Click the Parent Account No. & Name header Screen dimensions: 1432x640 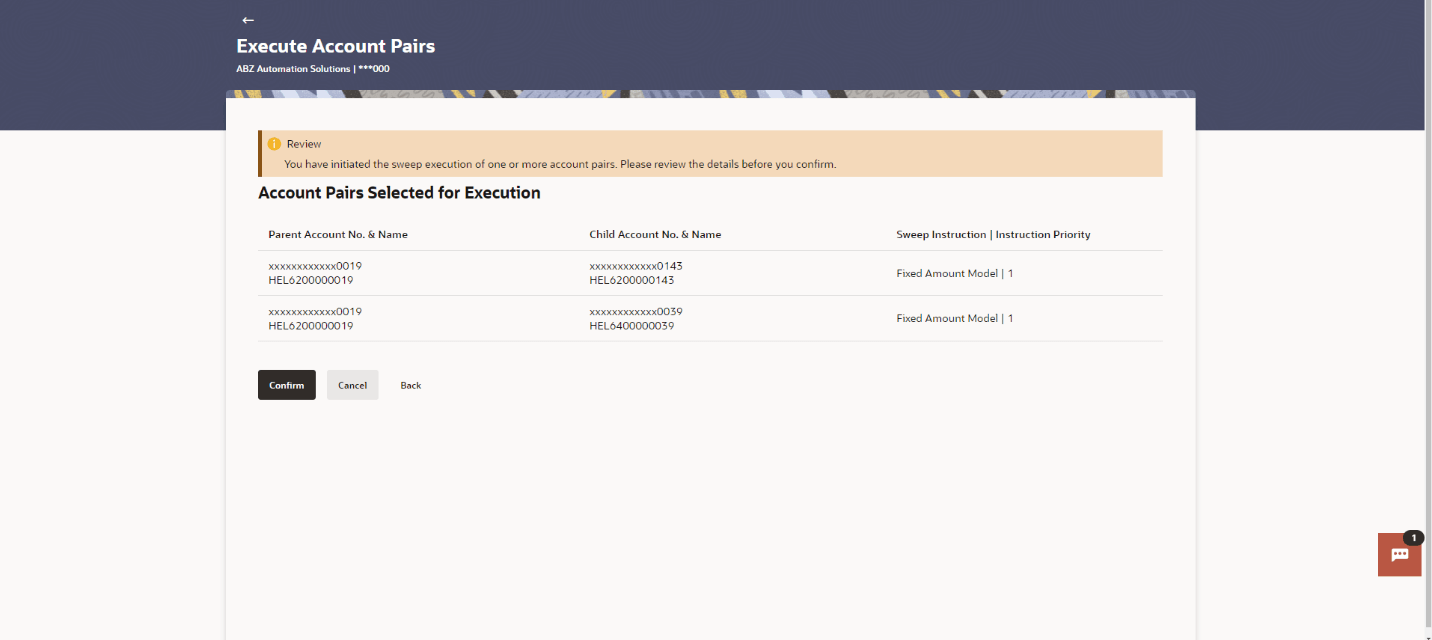338,235
